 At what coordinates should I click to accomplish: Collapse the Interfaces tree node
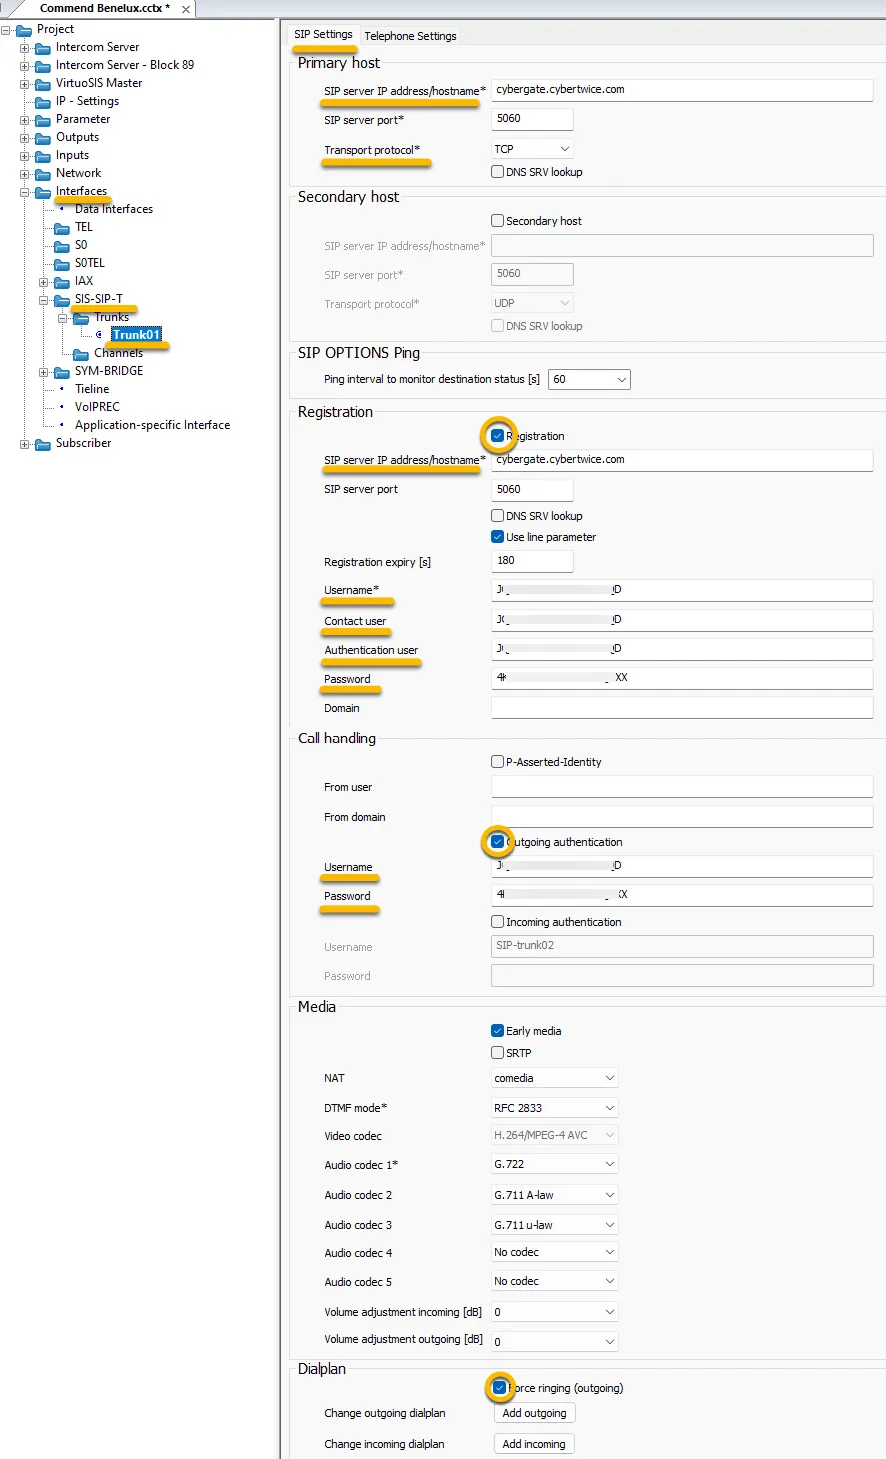pos(25,192)
